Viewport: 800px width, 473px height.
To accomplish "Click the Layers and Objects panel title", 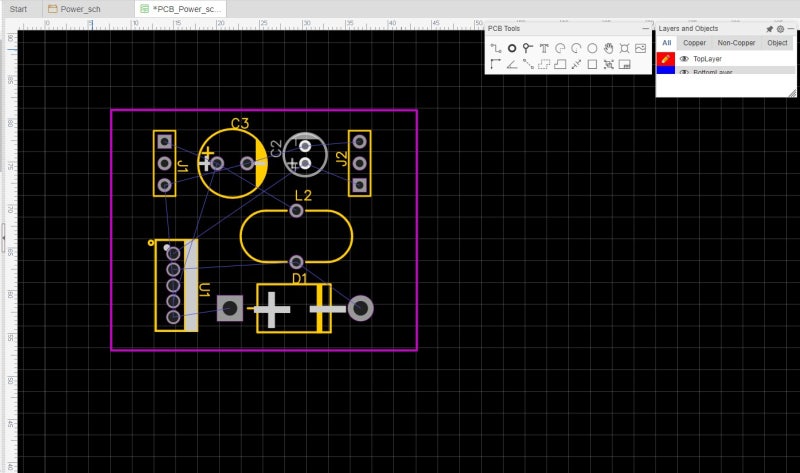I will [x=688, y=29].
